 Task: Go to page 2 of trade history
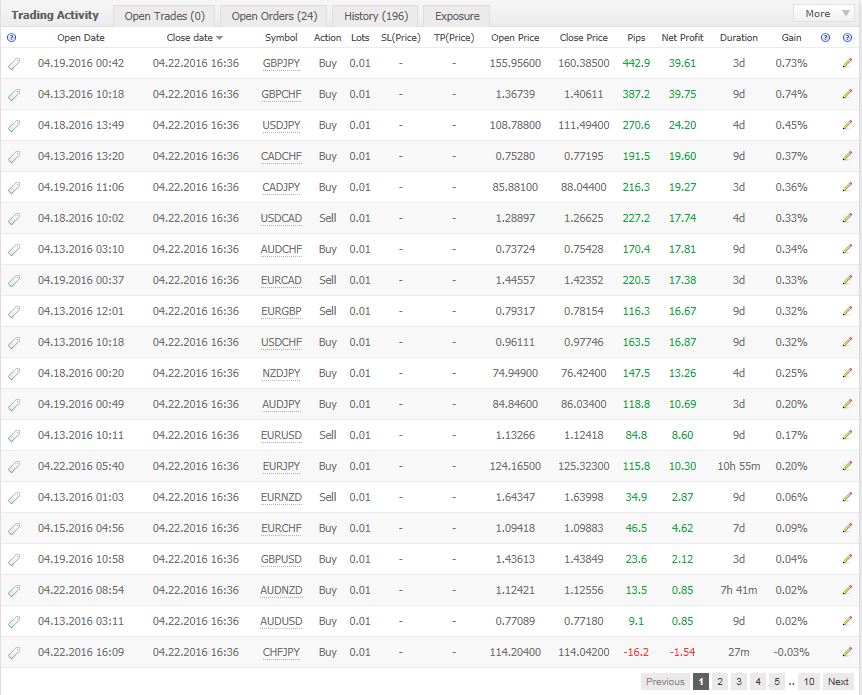point(719,682)
